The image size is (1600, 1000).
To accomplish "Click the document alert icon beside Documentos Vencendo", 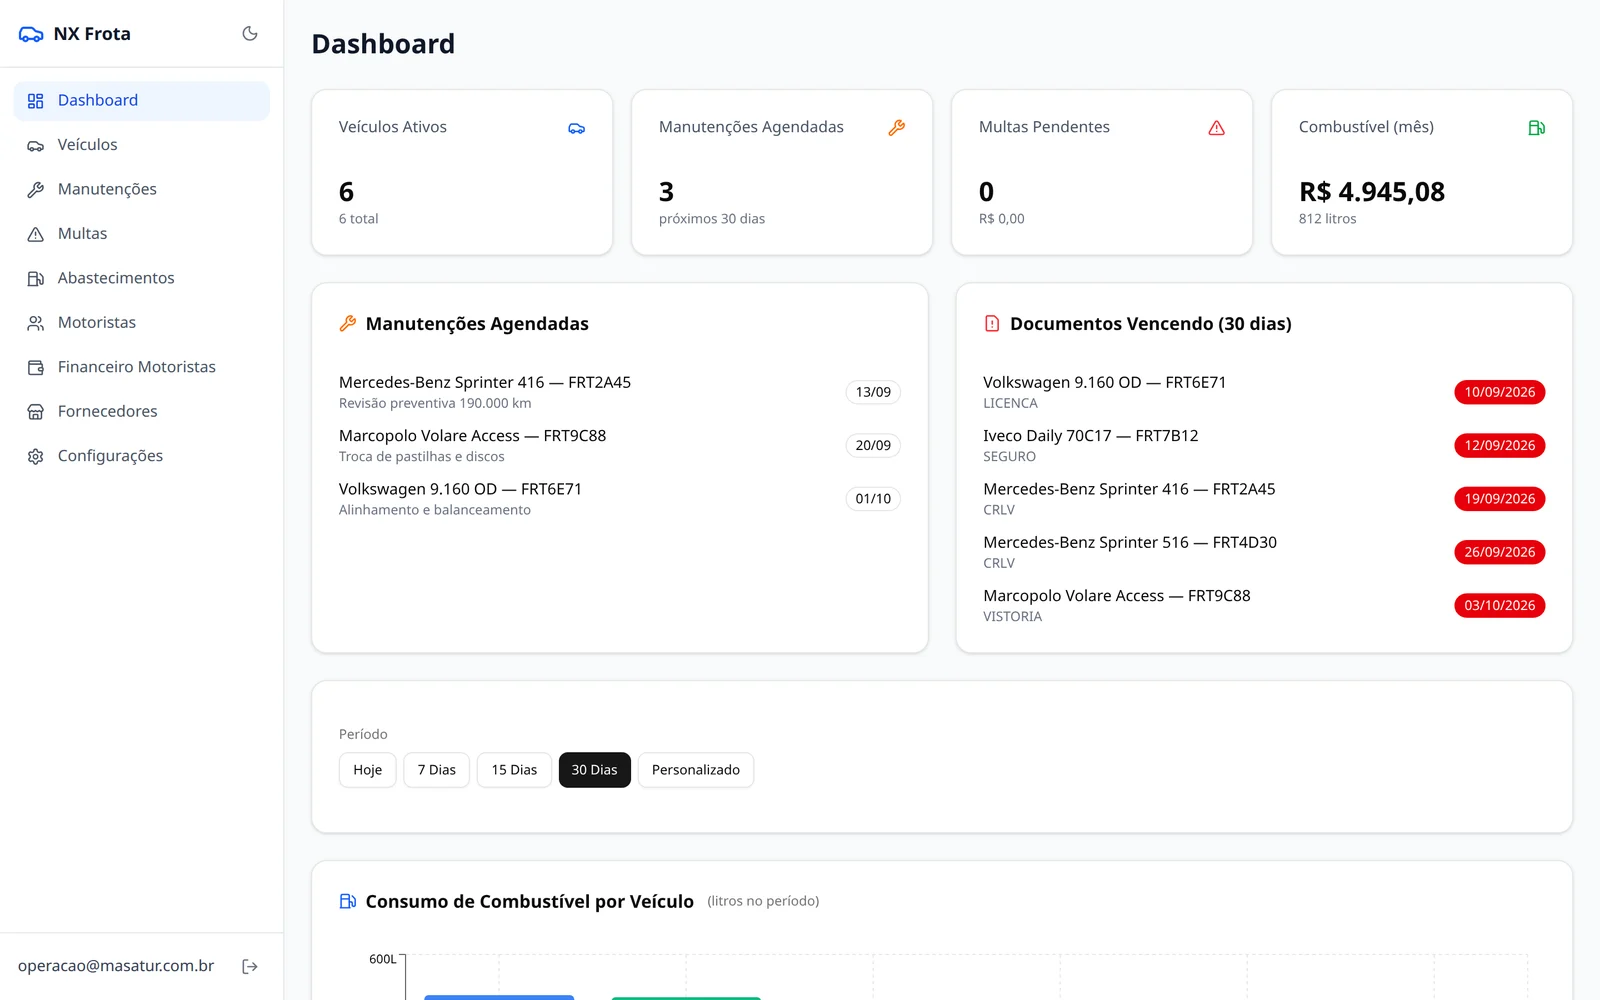I will pos(992,323).
